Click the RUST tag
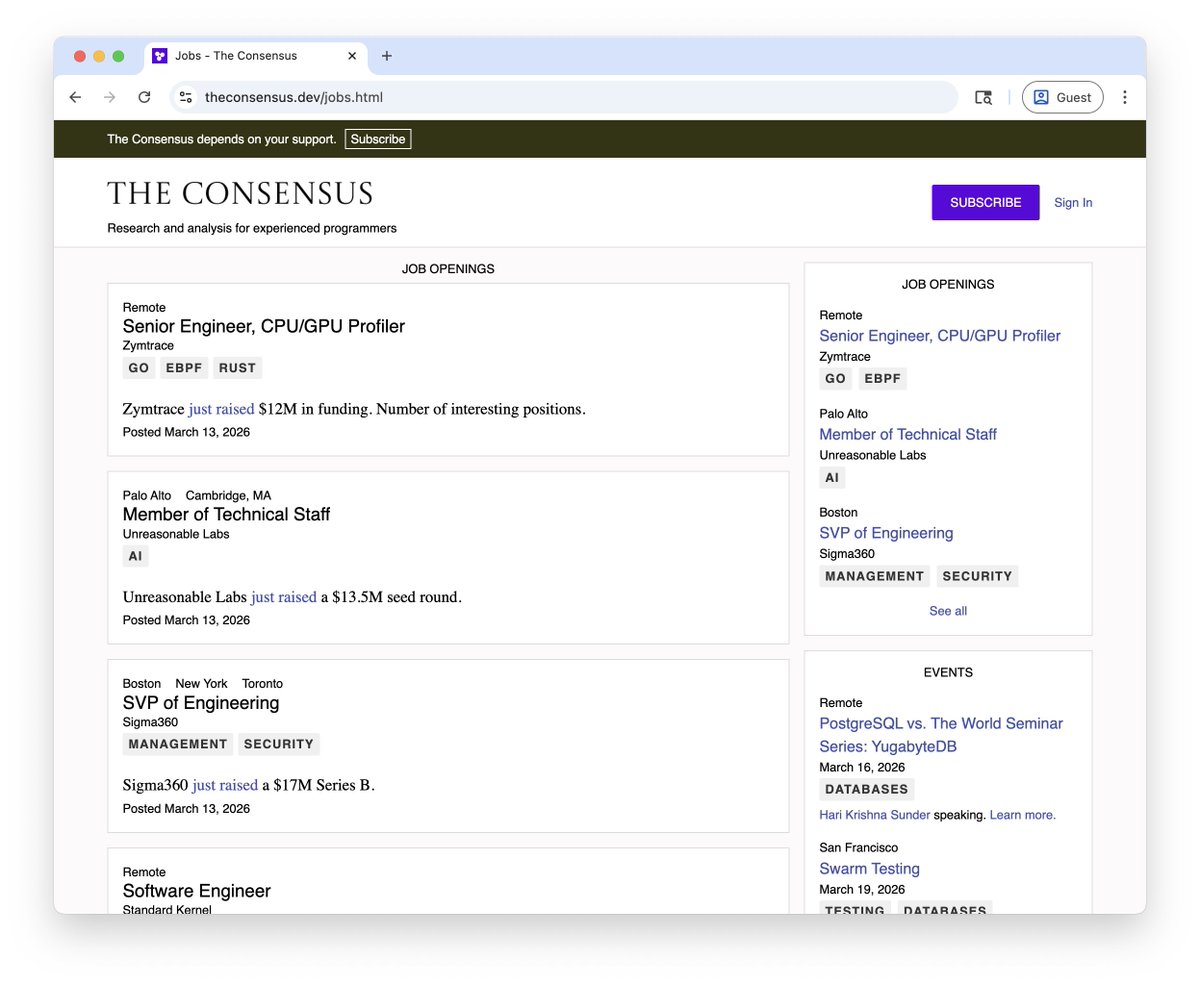This screenshot has width=1200, height=985. coord(237,368)
